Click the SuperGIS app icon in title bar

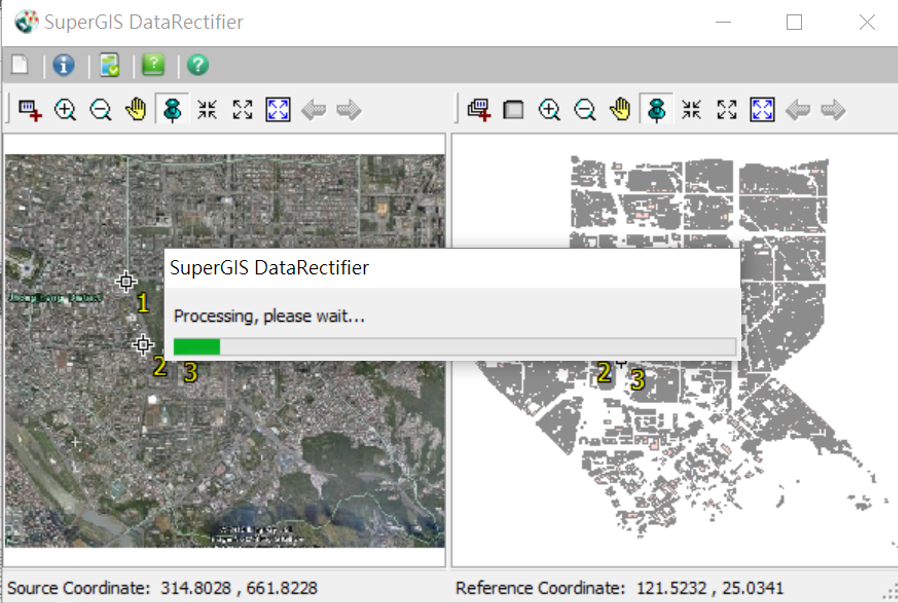click(x=26, y=22)
